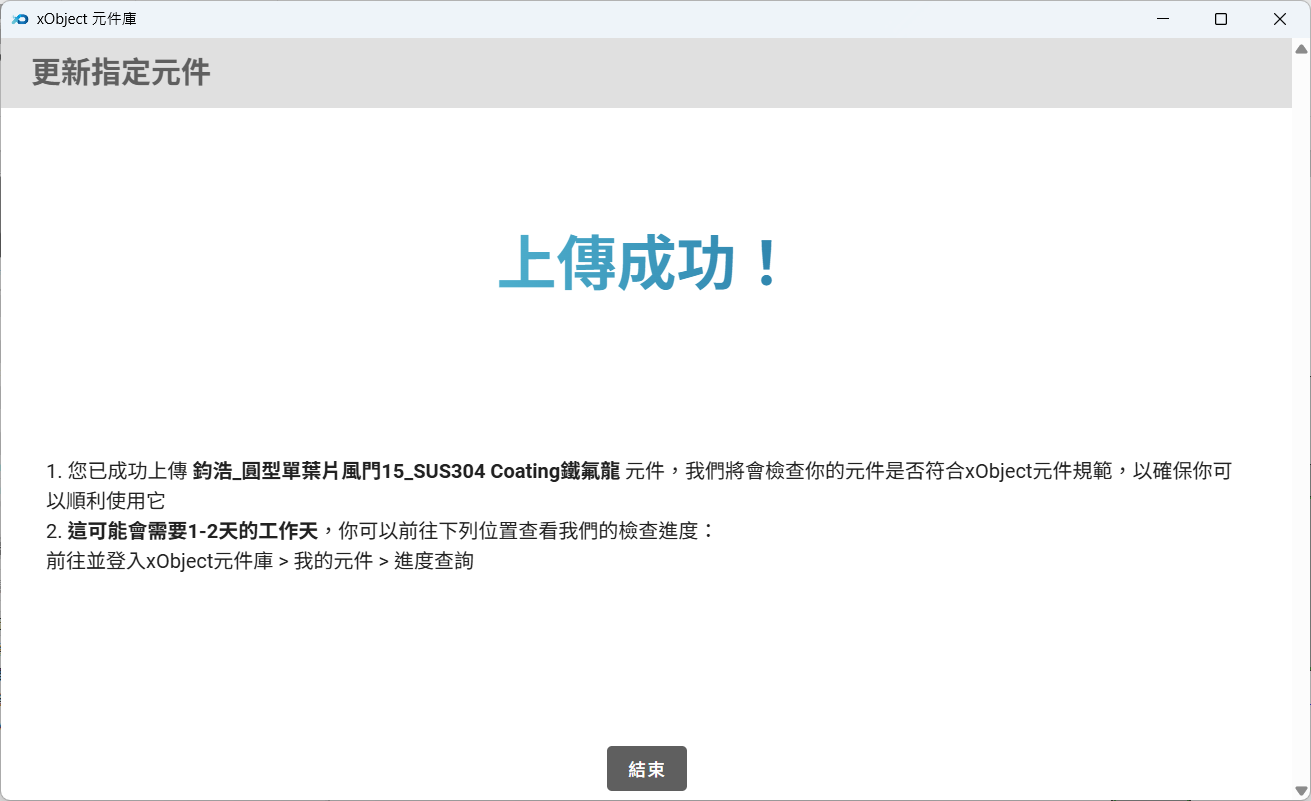Click the 結束 button
The width and height of the screenshot is (1311, 801).
tap(646, 769)
